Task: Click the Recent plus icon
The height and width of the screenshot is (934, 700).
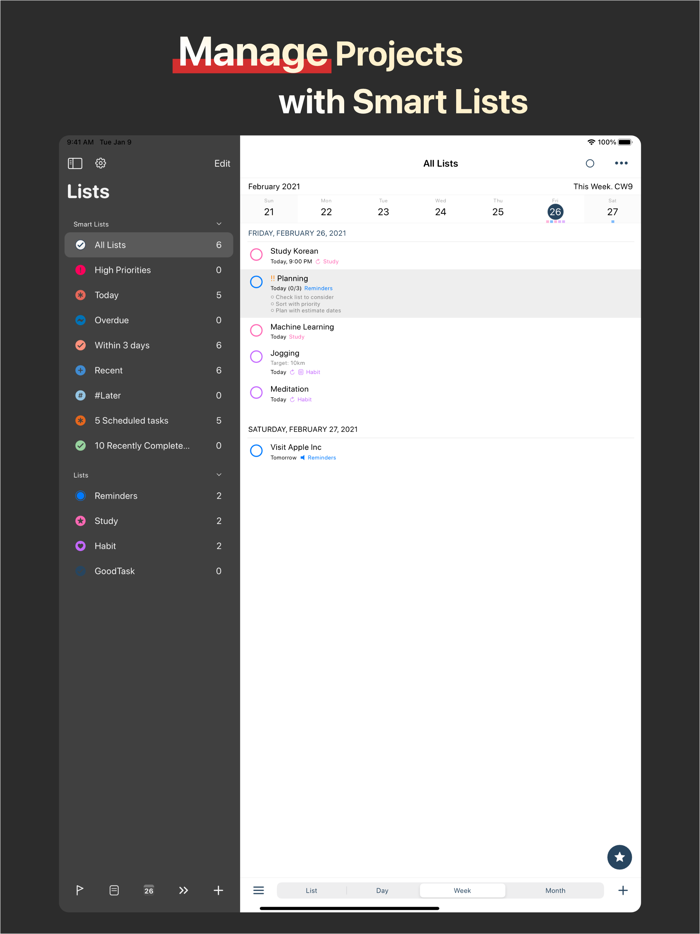Action: point(80,370)
